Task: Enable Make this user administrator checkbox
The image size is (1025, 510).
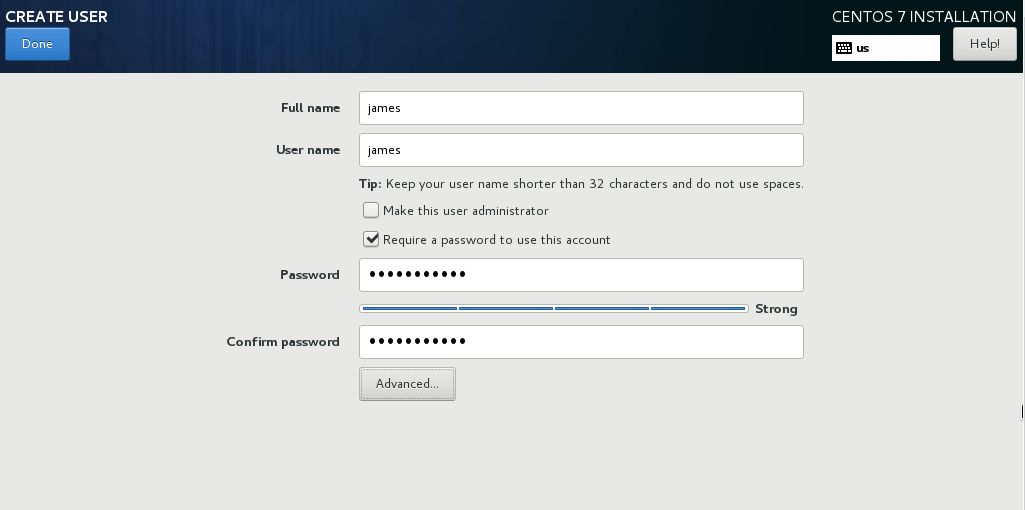Action: pyautogui.click(x=371, y=211)
